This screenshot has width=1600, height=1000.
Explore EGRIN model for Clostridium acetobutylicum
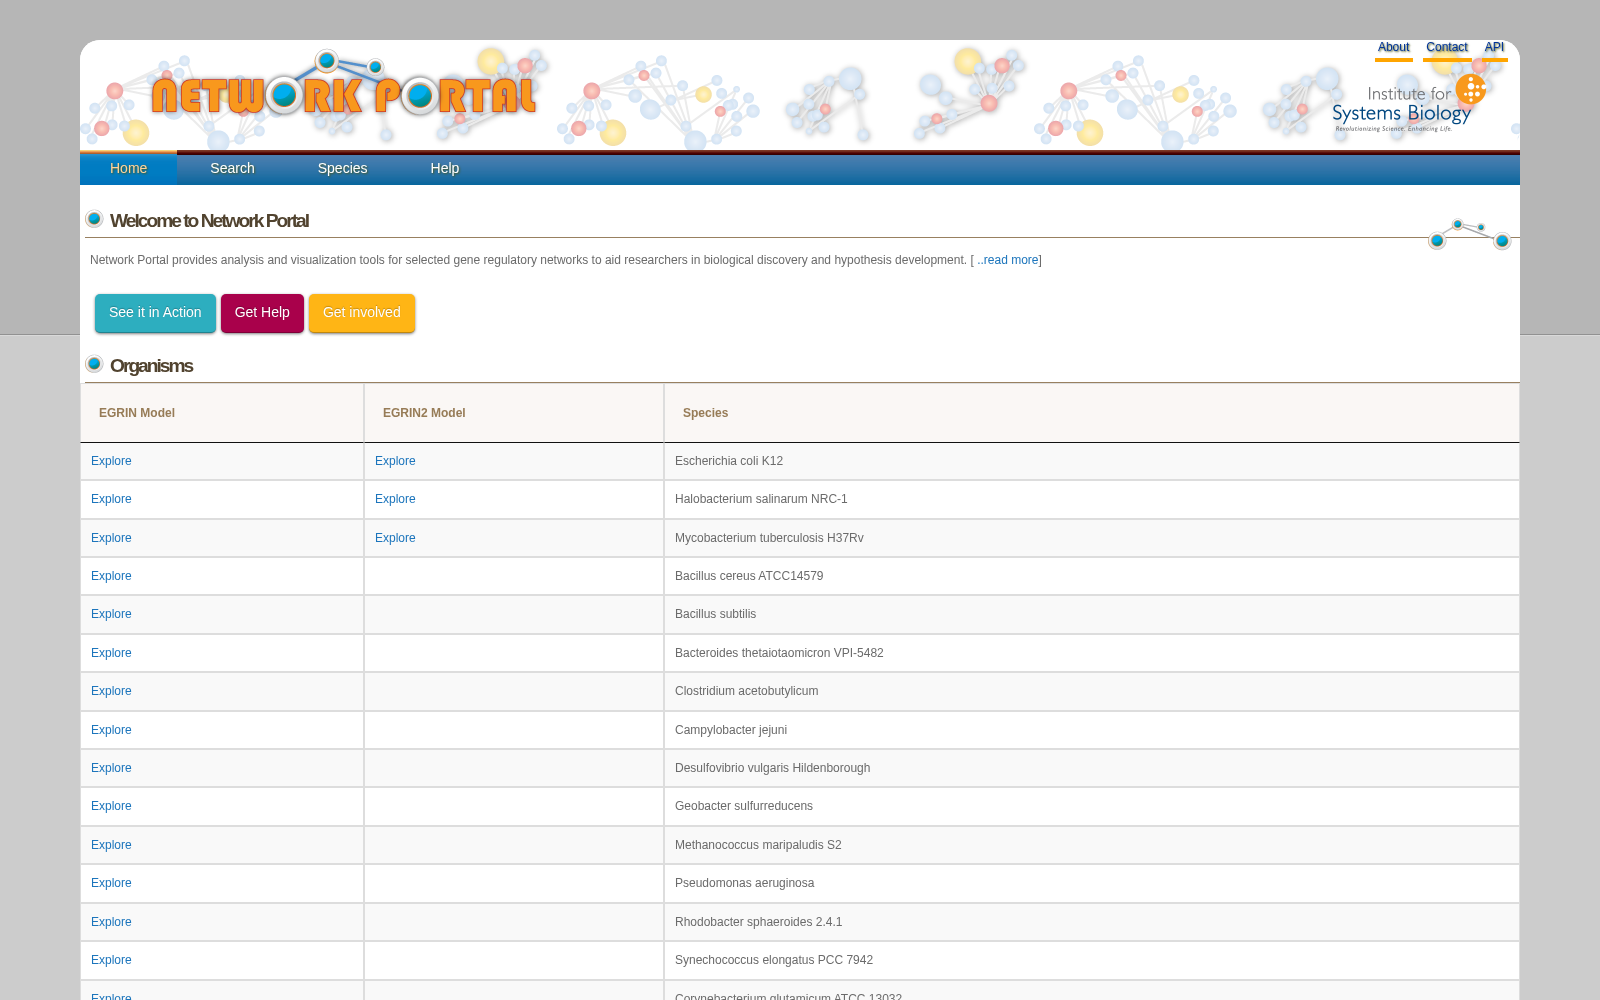[x=111, y=691]
